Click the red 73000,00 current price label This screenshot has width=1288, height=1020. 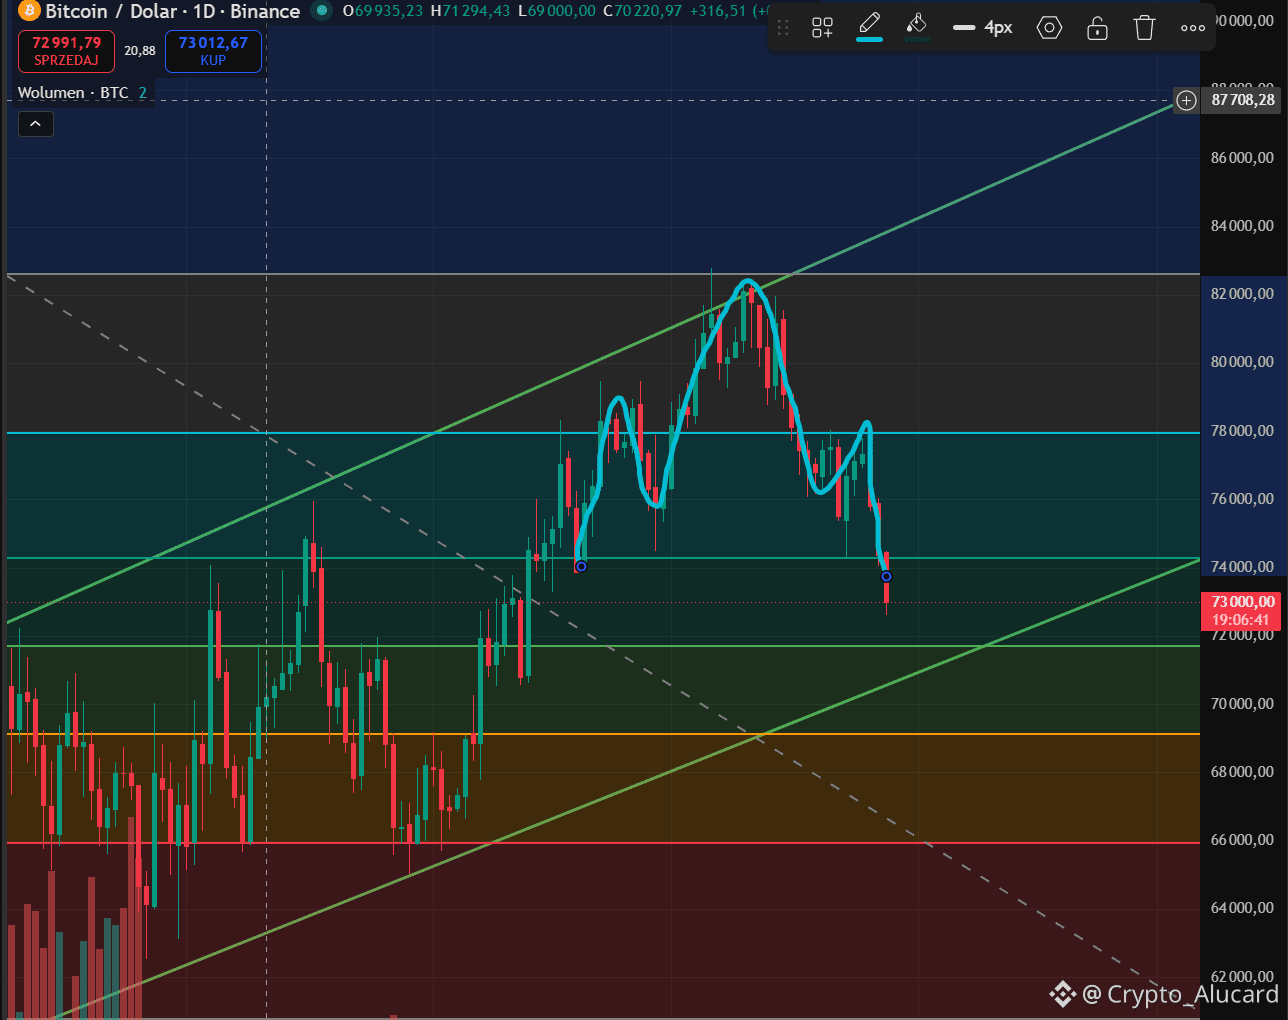coord(1243,610)
